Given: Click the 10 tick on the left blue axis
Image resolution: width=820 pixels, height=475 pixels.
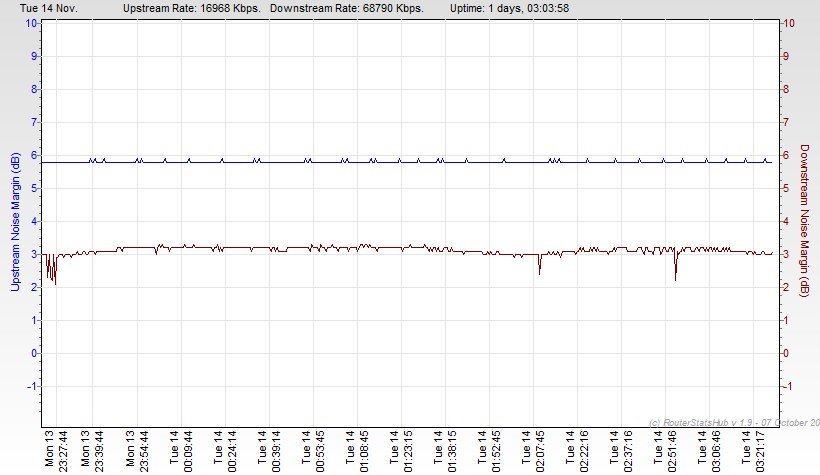Looking at the screenshot, I should point(32,23).
